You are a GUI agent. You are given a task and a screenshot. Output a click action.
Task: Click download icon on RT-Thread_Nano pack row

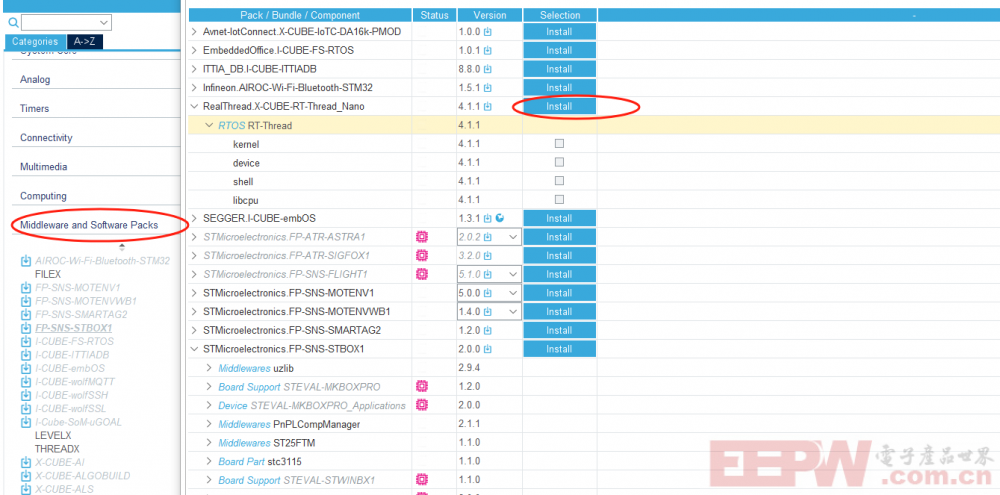tap(488, 107)
